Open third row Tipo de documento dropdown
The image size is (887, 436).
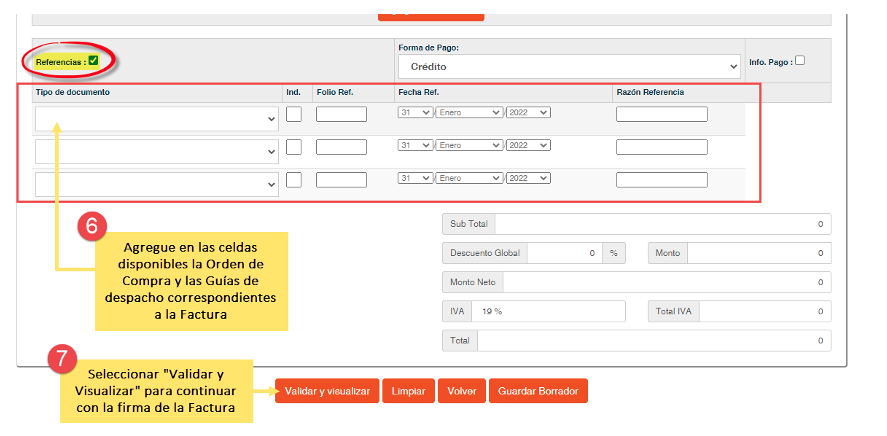tap(157, 184)
